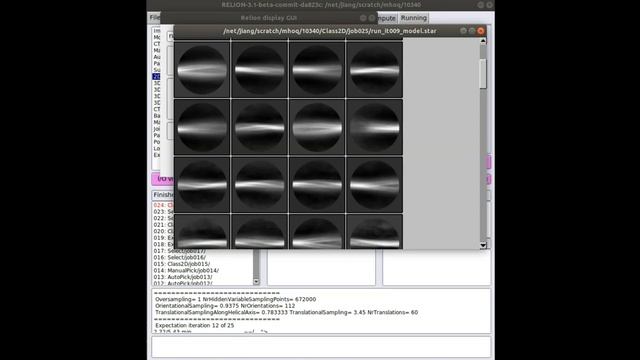Select class average in third row, fourth column
The width and height of the screenshot is (640, 360).
coord(375,185)
